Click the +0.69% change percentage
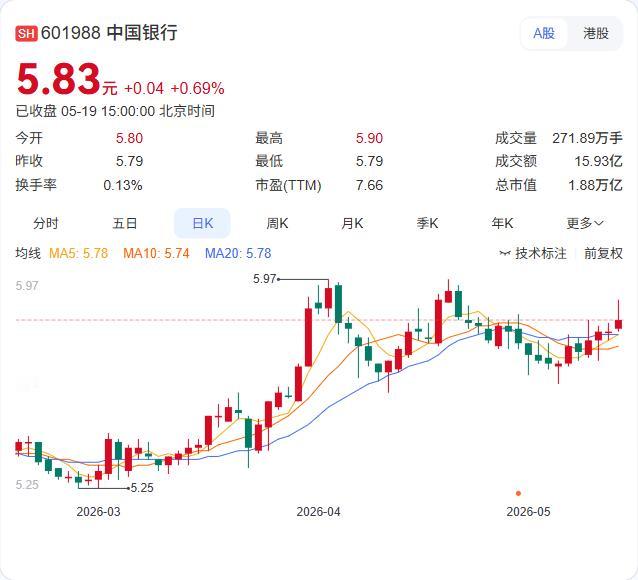The height and width of the screenshot is (580, 638). coord(197,89)
